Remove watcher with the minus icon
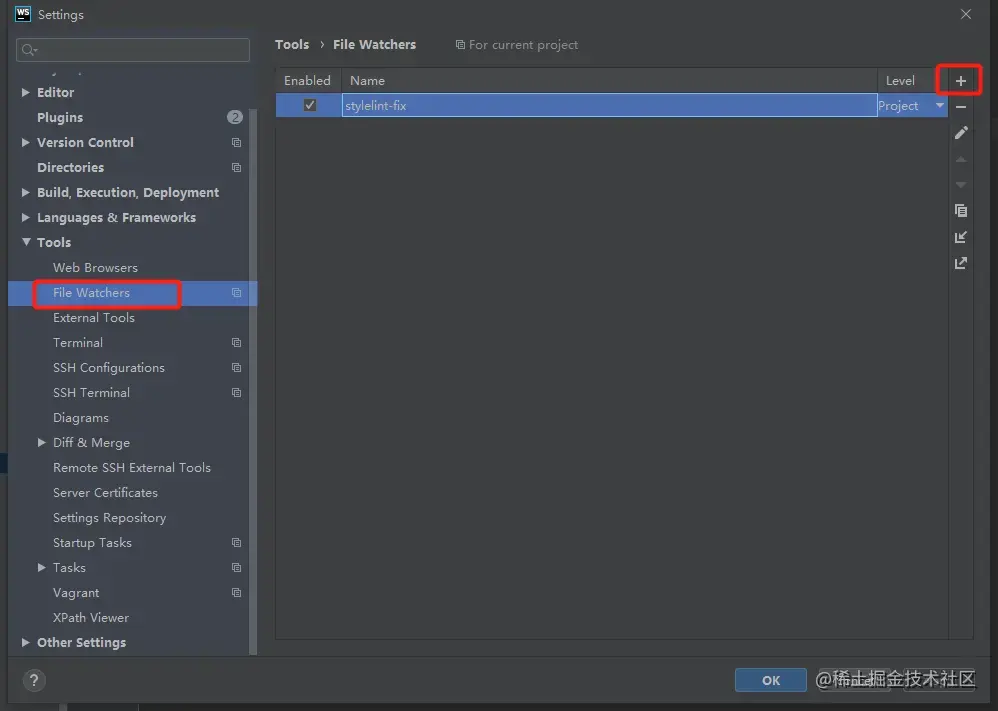The width and height of the screenshot is (998, 711). pos(960,107)
